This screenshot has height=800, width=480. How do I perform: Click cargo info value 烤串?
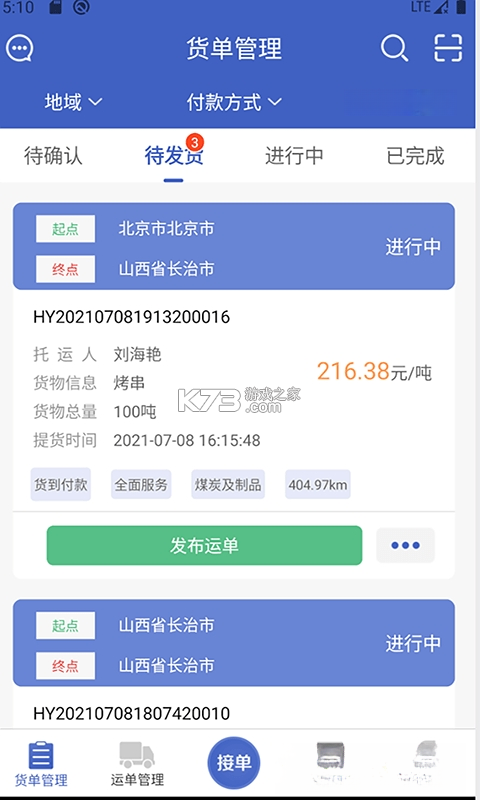129,383
